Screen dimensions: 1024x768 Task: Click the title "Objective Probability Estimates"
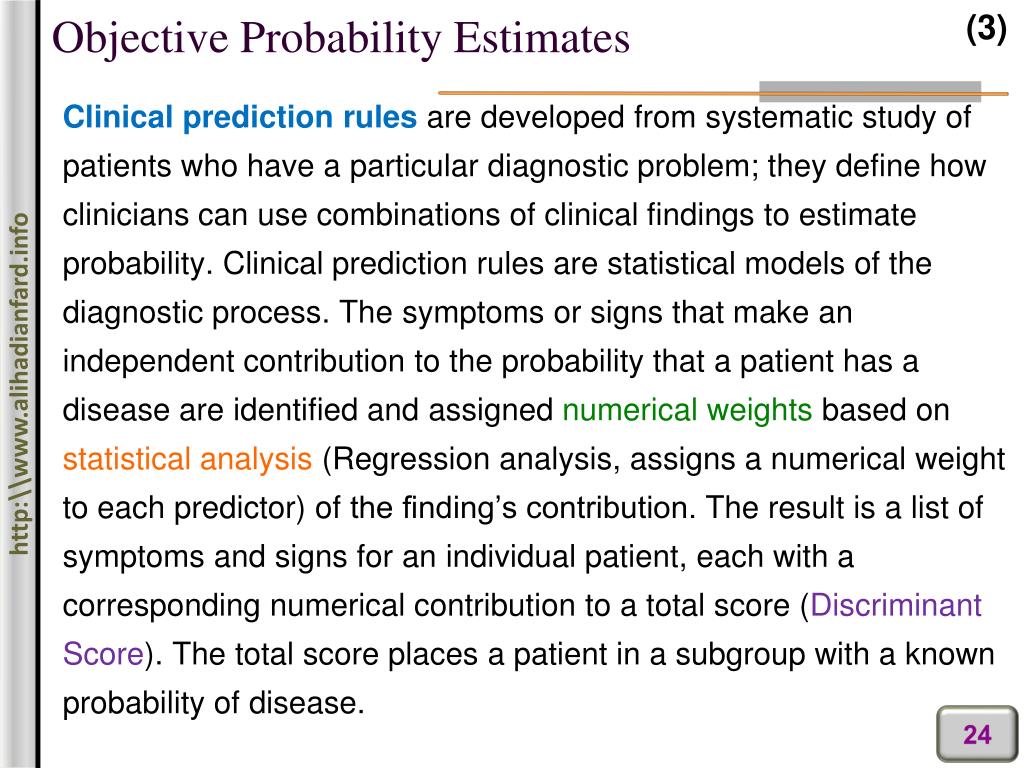click(341, 38)
